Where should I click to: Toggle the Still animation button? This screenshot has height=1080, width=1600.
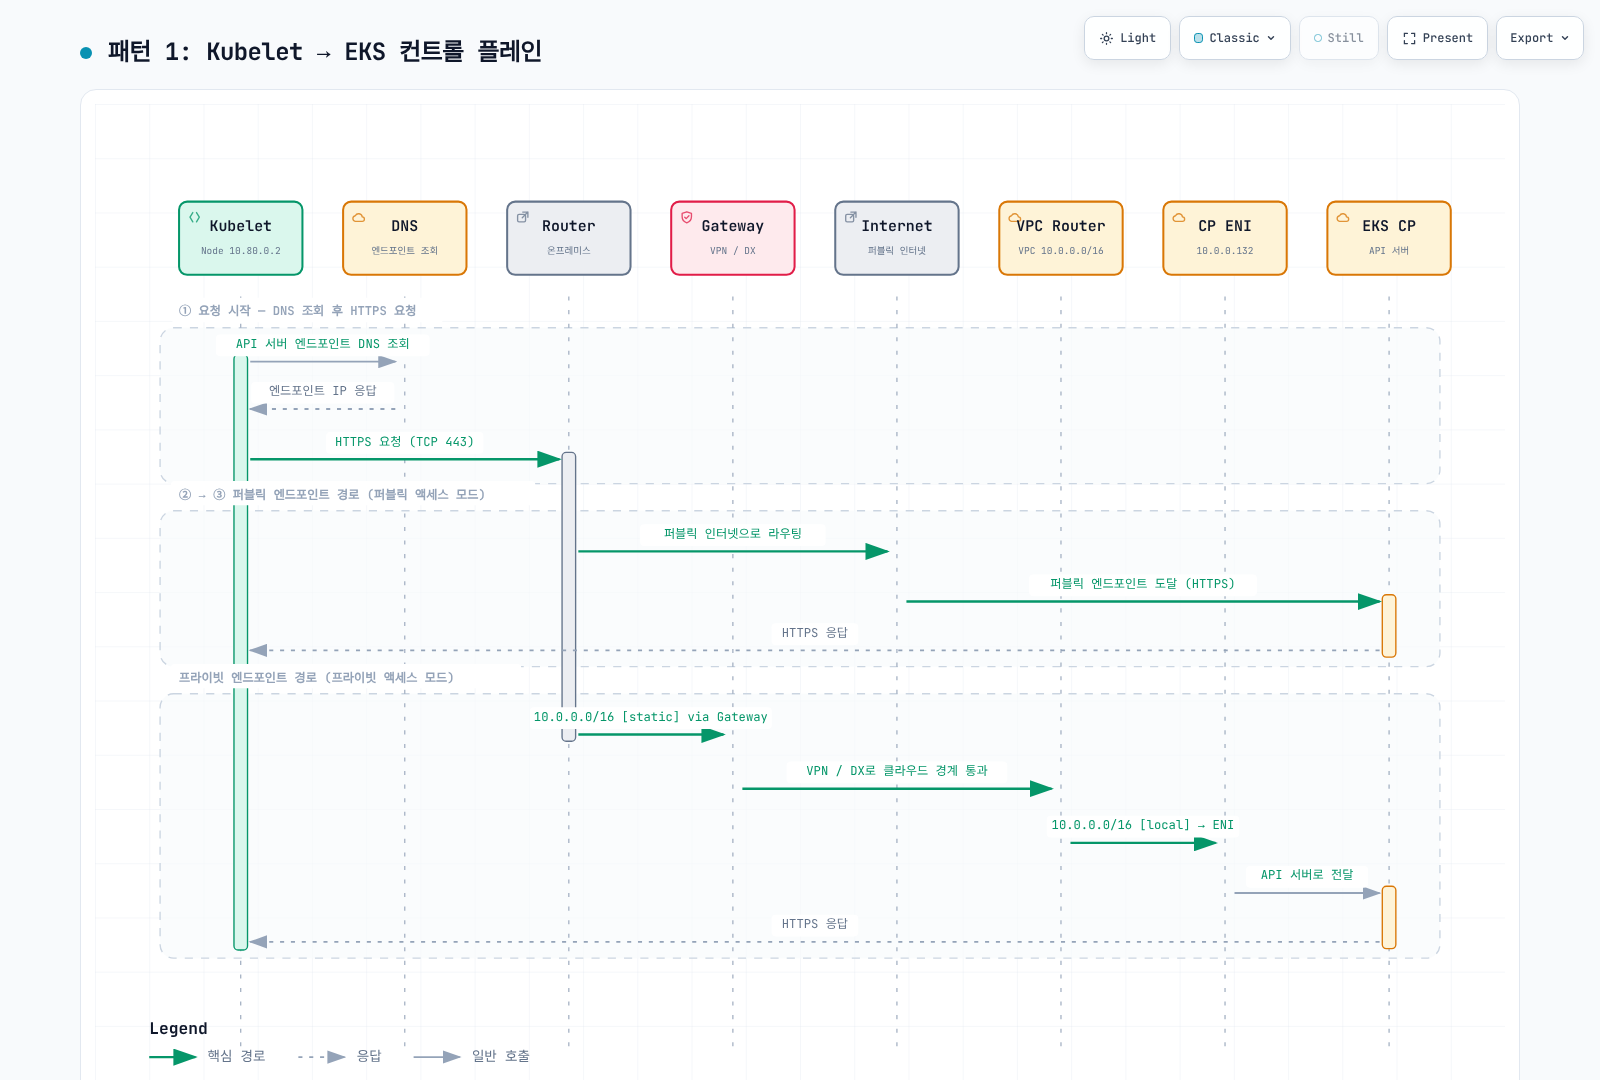coord(1338,38)
